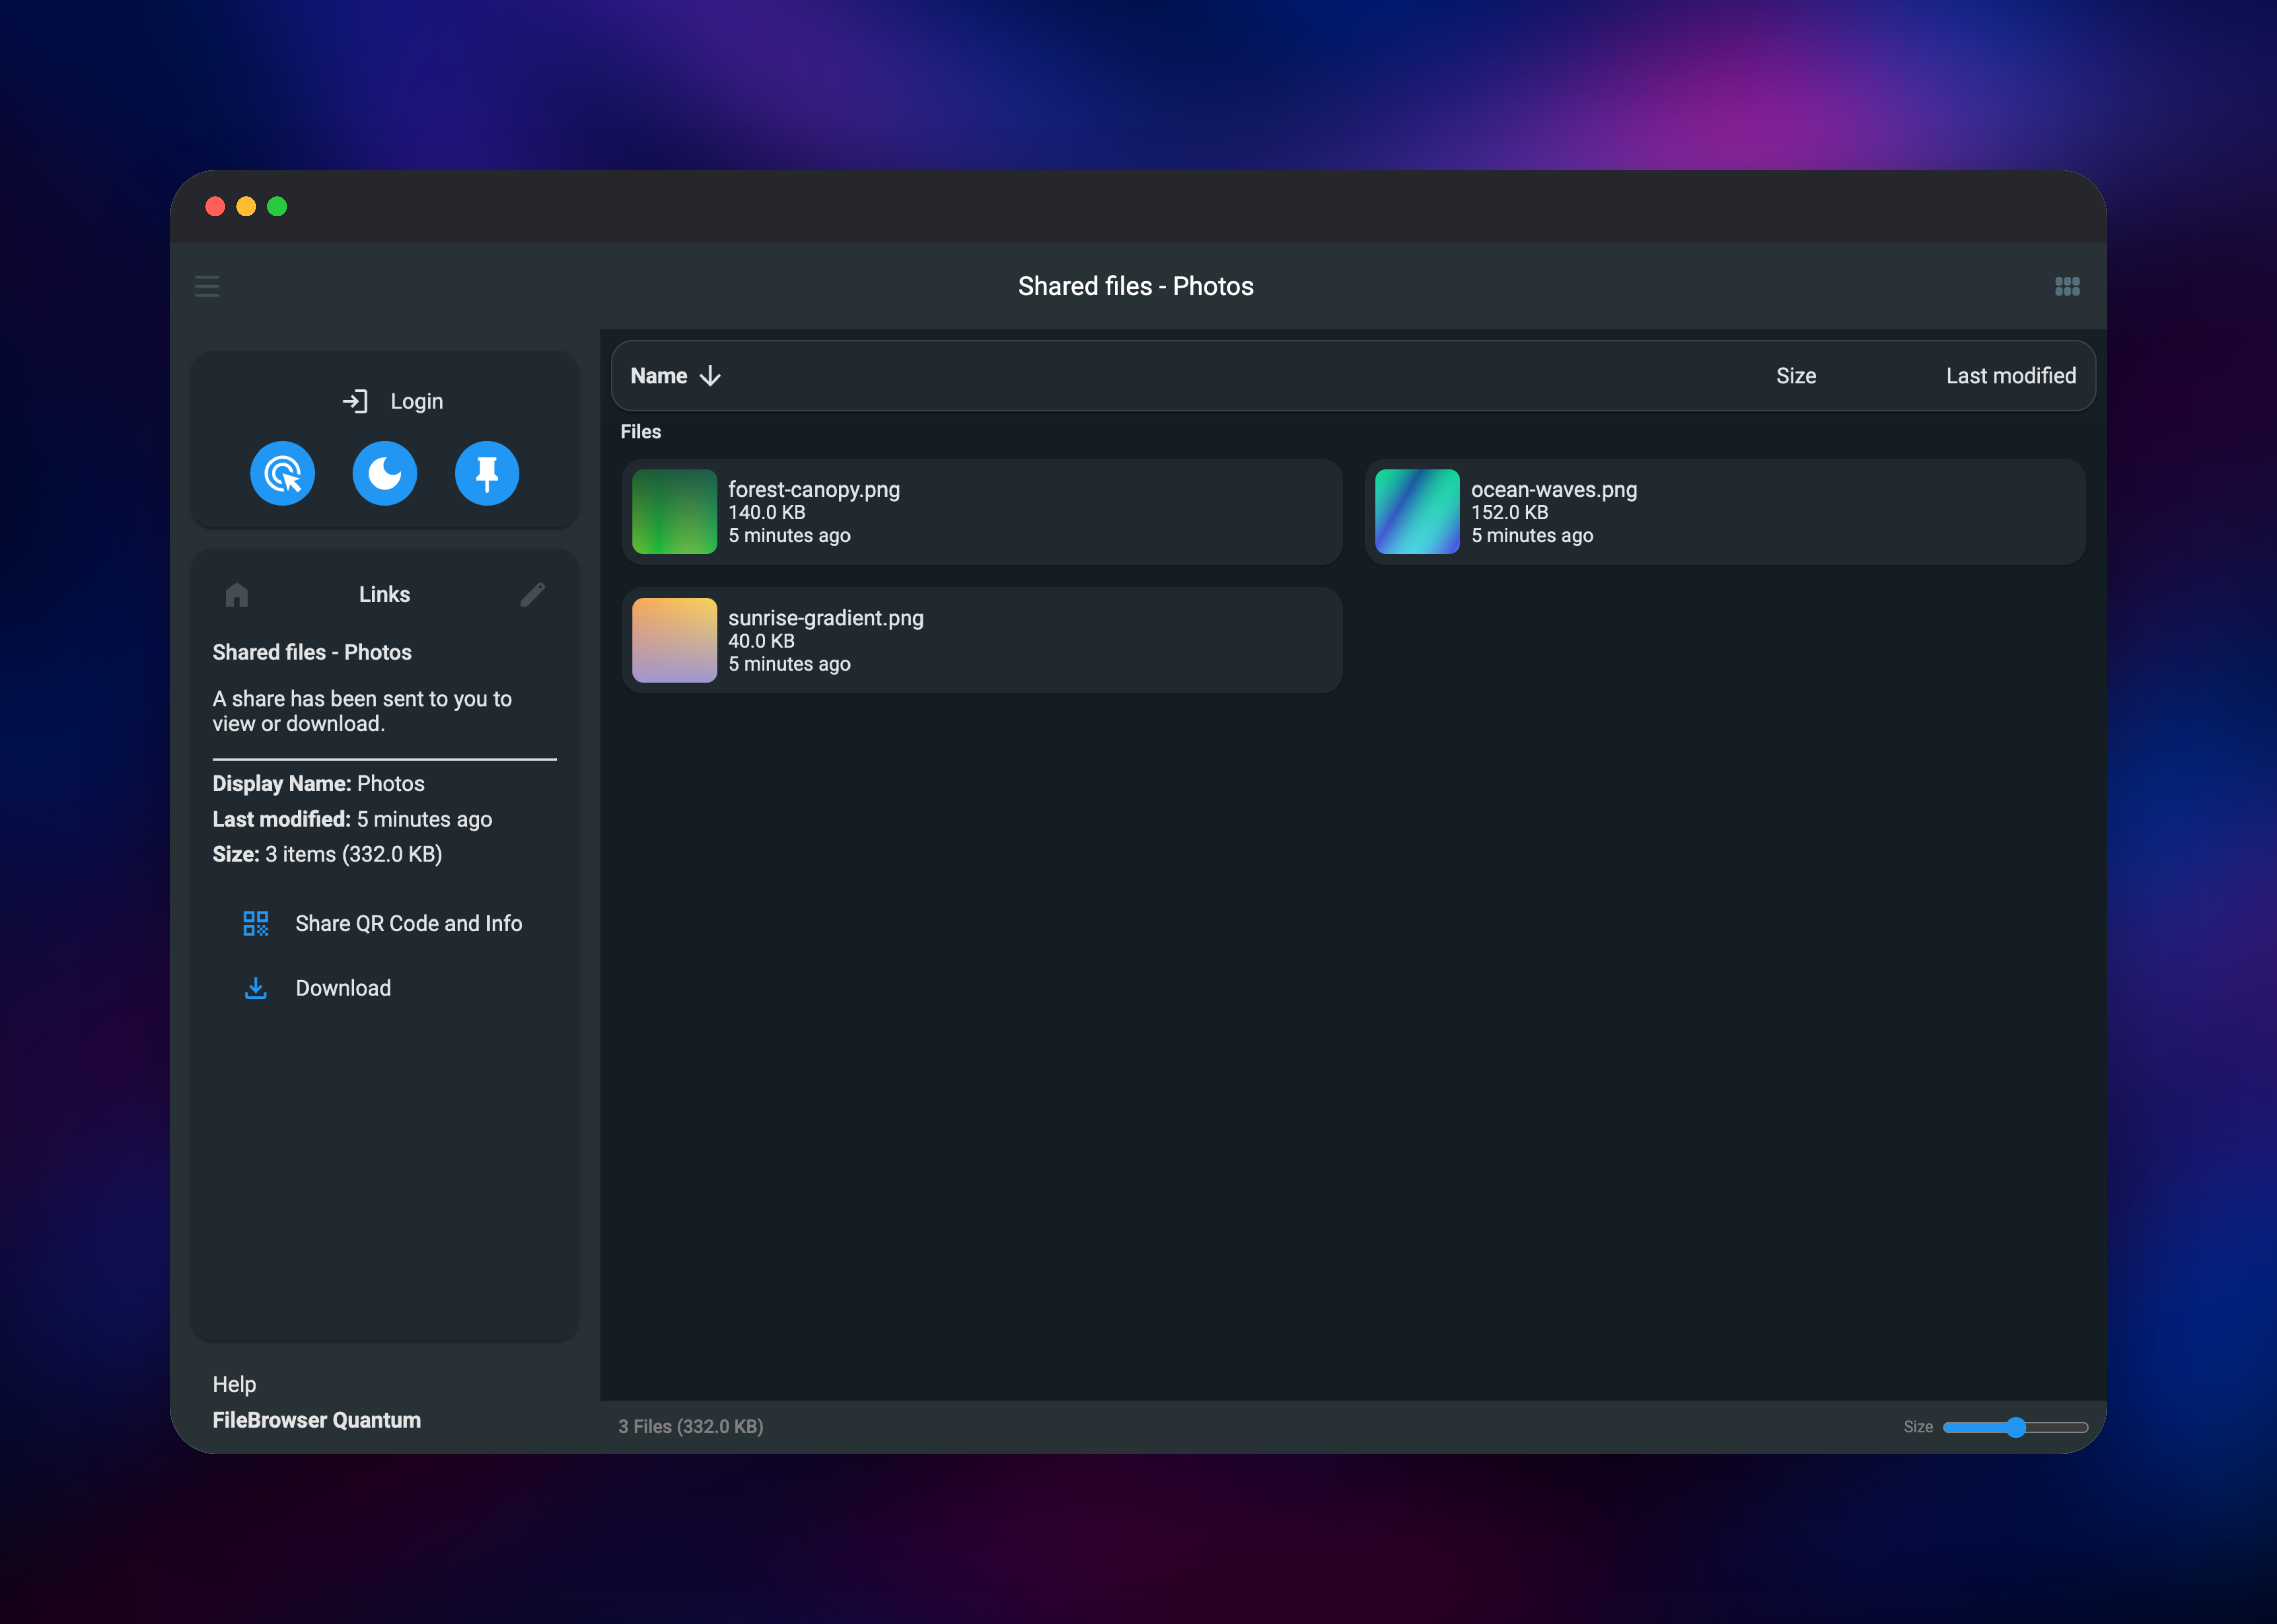The image size is (2277, 1624).
Task: Click the download arrow icon
Action: click(256, 988)
